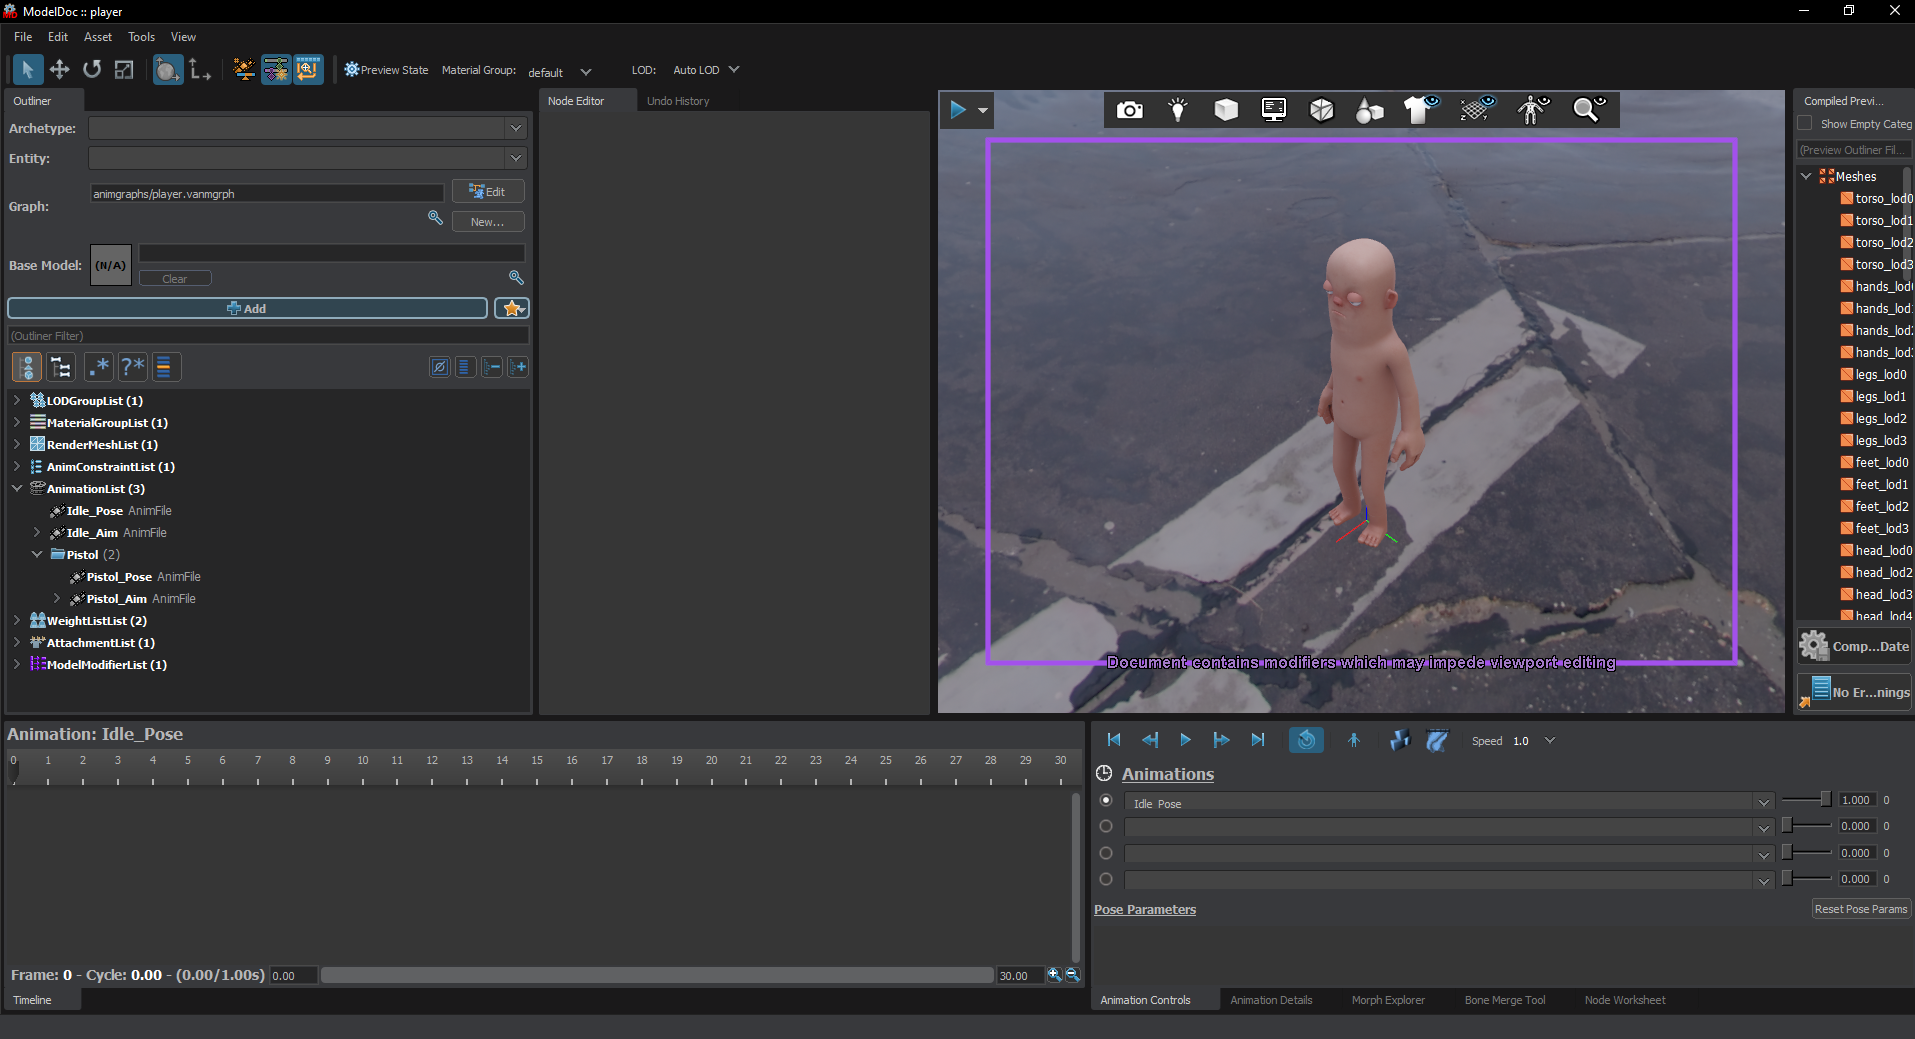Click the New button for the graph
This screenshot has height=1039, width=1915.
point(488,221)
